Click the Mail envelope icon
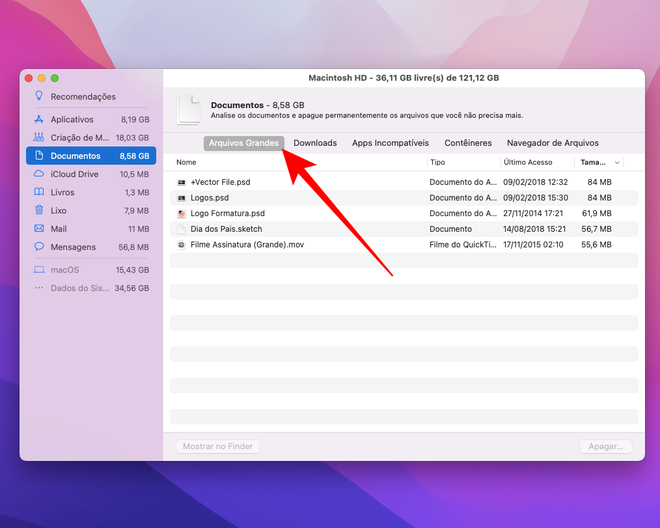The width and height of the screenshot is (660, 528). [39, 228]
